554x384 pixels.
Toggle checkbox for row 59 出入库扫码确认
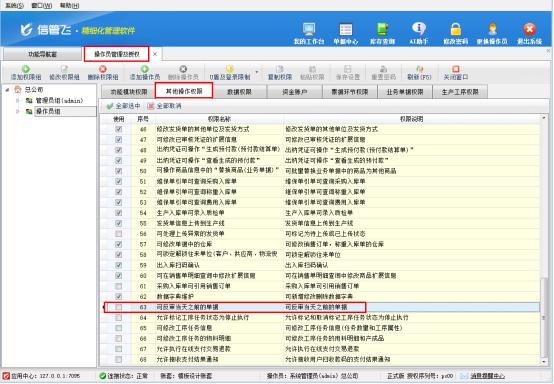119,265
